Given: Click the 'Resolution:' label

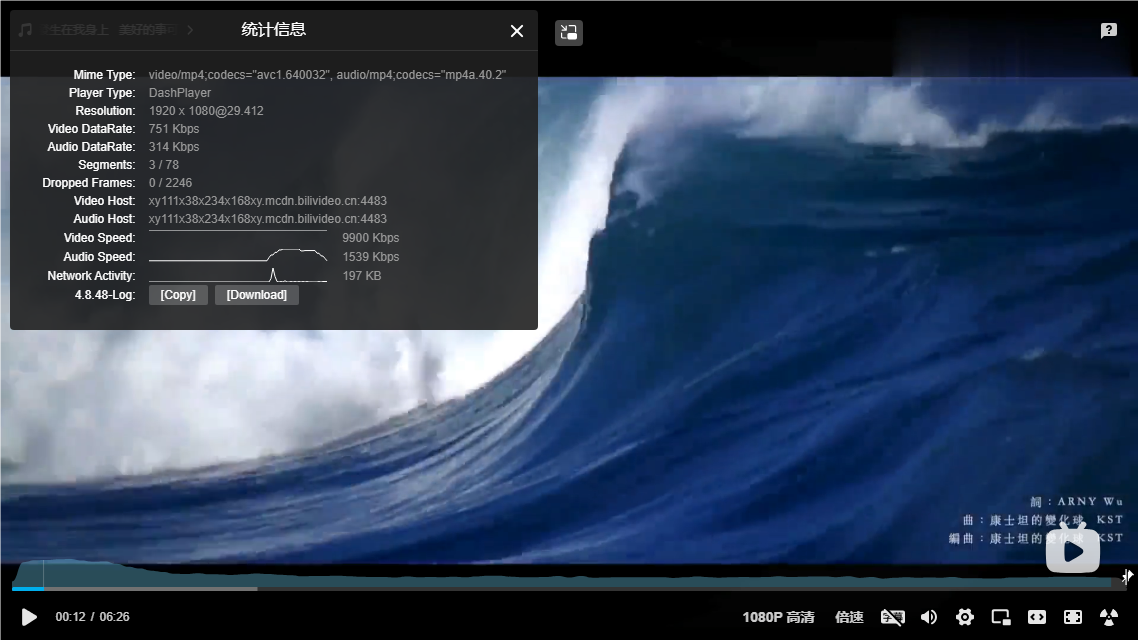Looking at the screenshot, I should coord(105,111).
